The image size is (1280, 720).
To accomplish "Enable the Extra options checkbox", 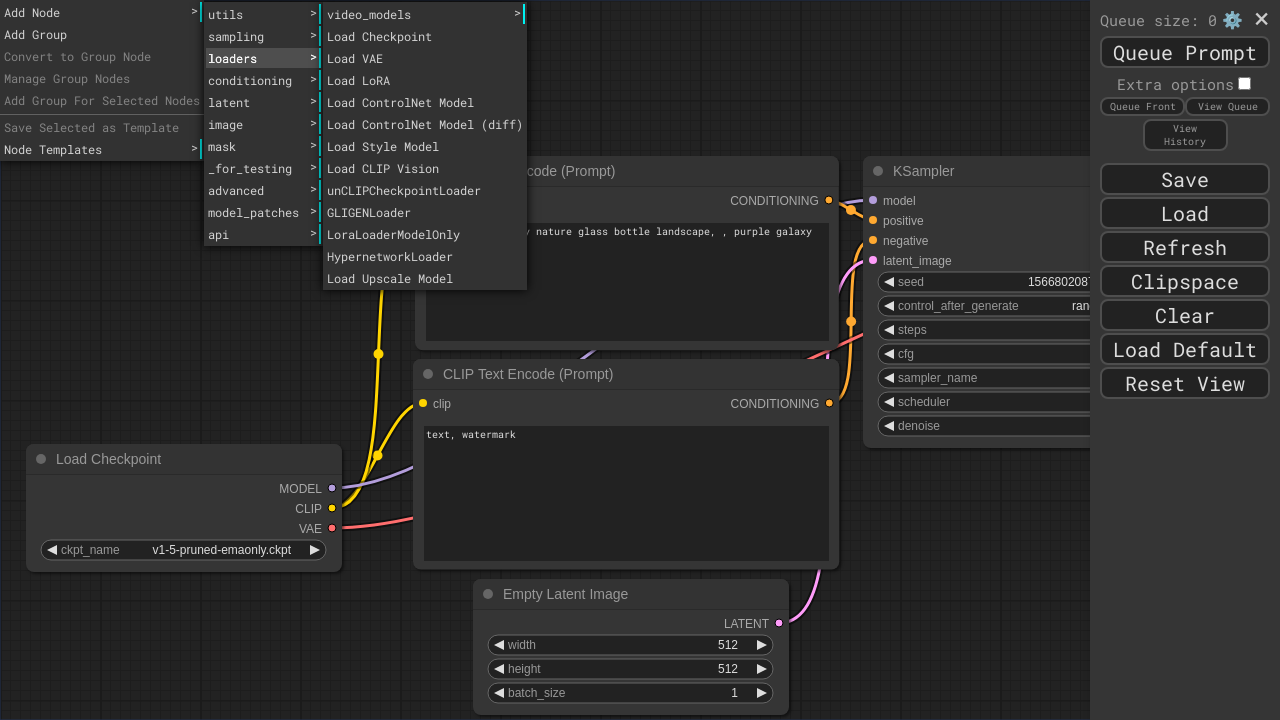I will [1244, 84].
